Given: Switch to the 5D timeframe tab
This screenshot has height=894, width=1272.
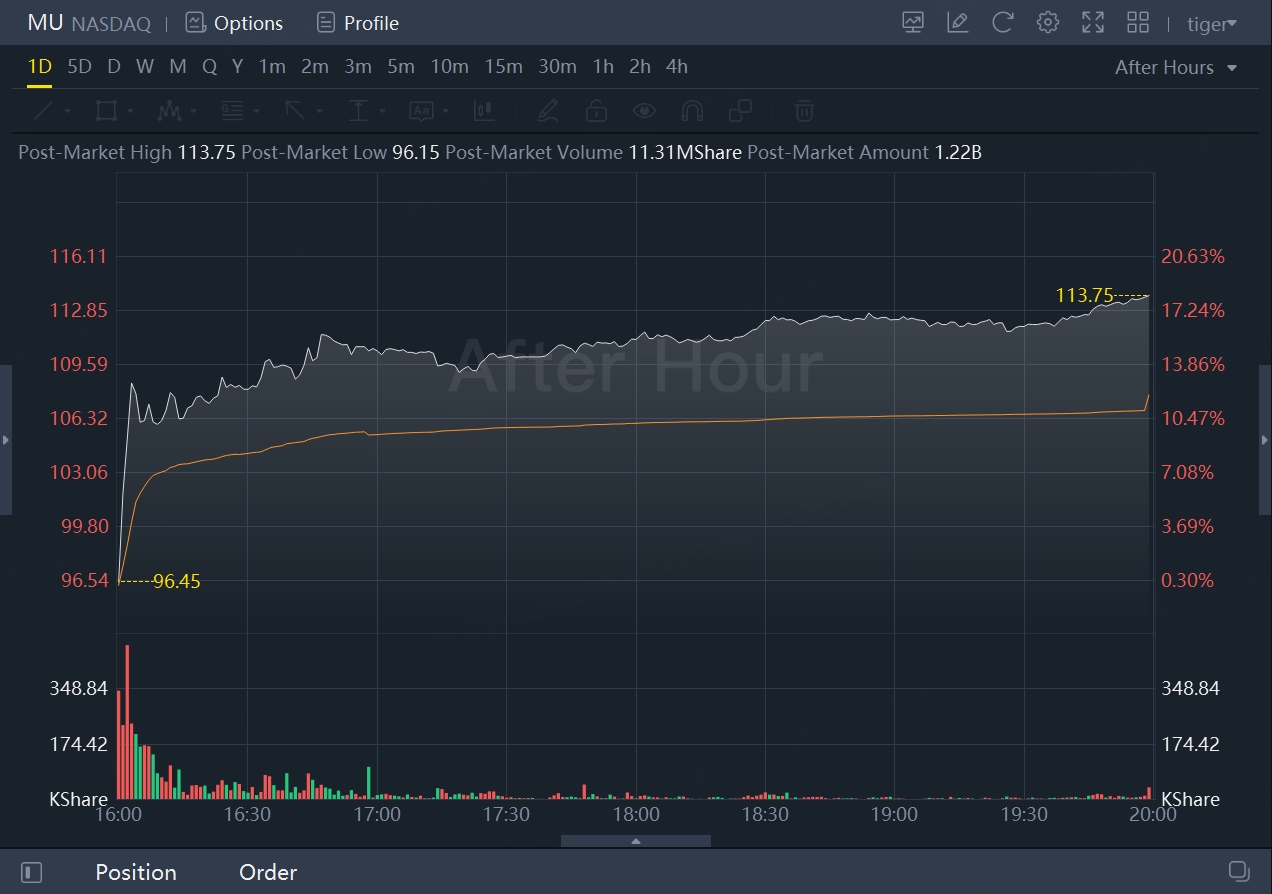Looking at the screenshot, I should point(79,67).
